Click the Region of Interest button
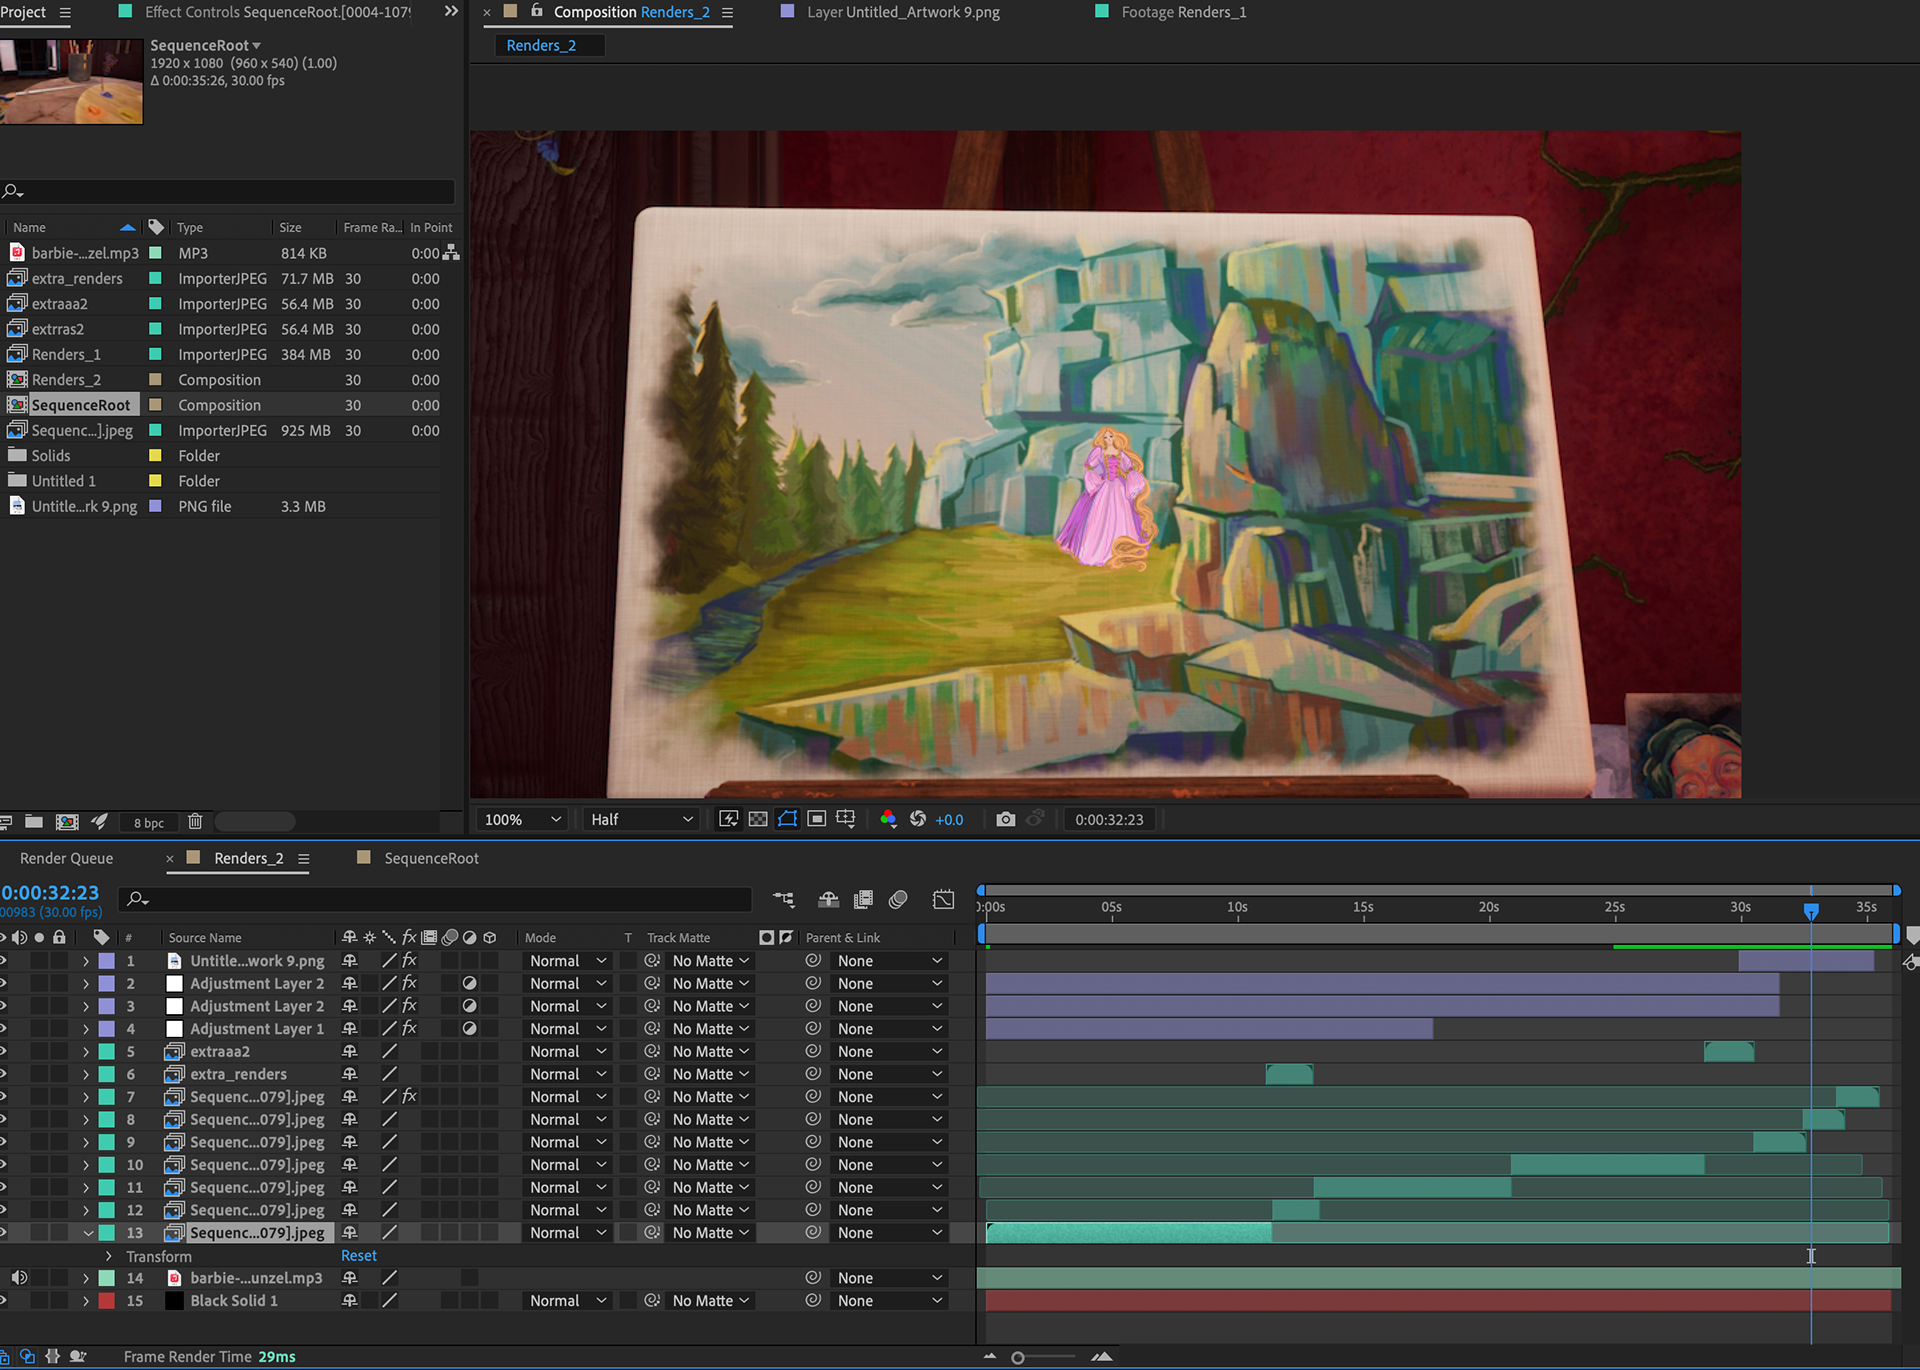The image size is (1920, 1370). tap(817, 819)
